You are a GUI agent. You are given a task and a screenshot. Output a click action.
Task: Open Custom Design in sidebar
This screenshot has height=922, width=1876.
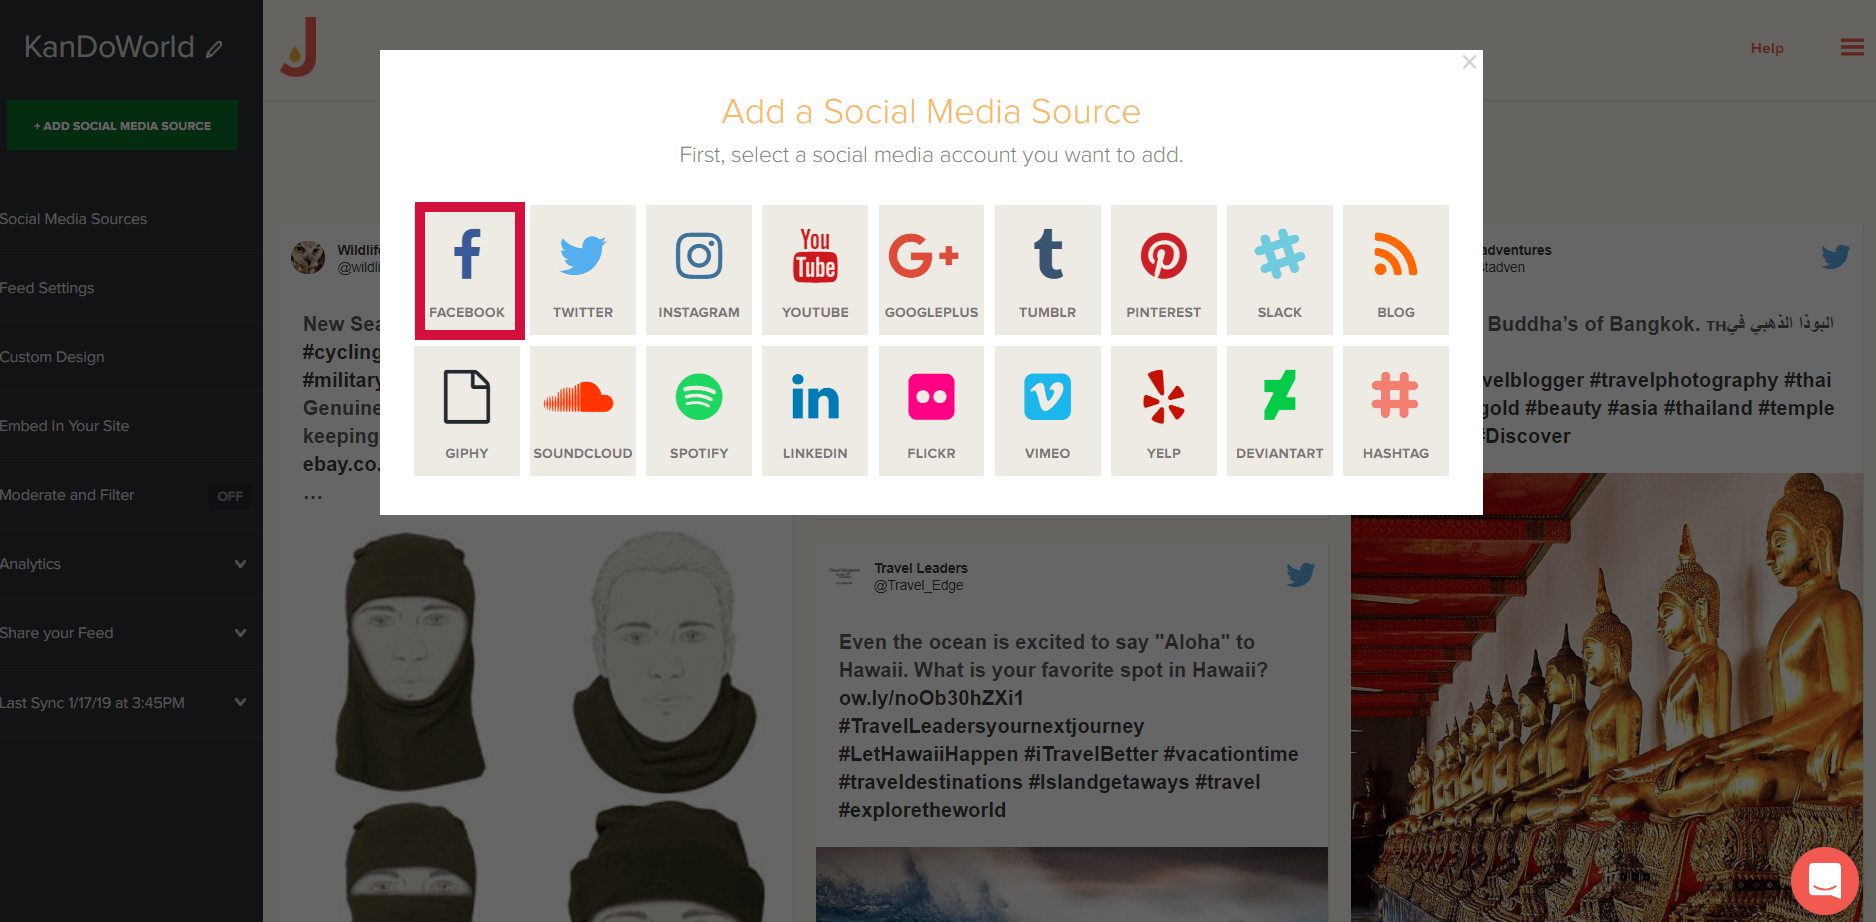tap(52, 357)
